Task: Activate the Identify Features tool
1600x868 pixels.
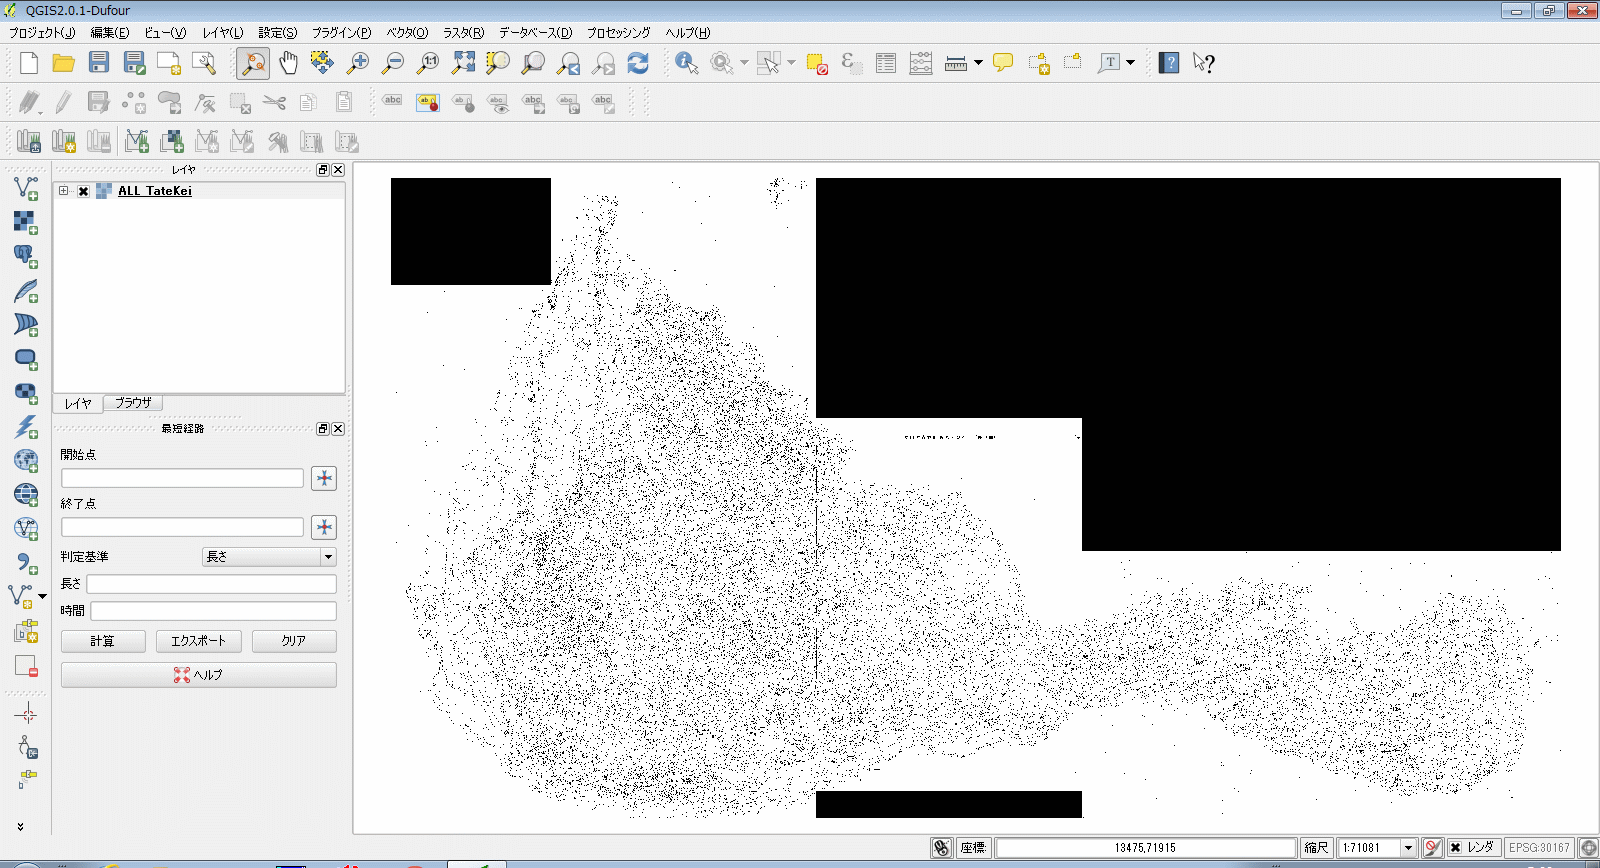Action: point(686,63)
